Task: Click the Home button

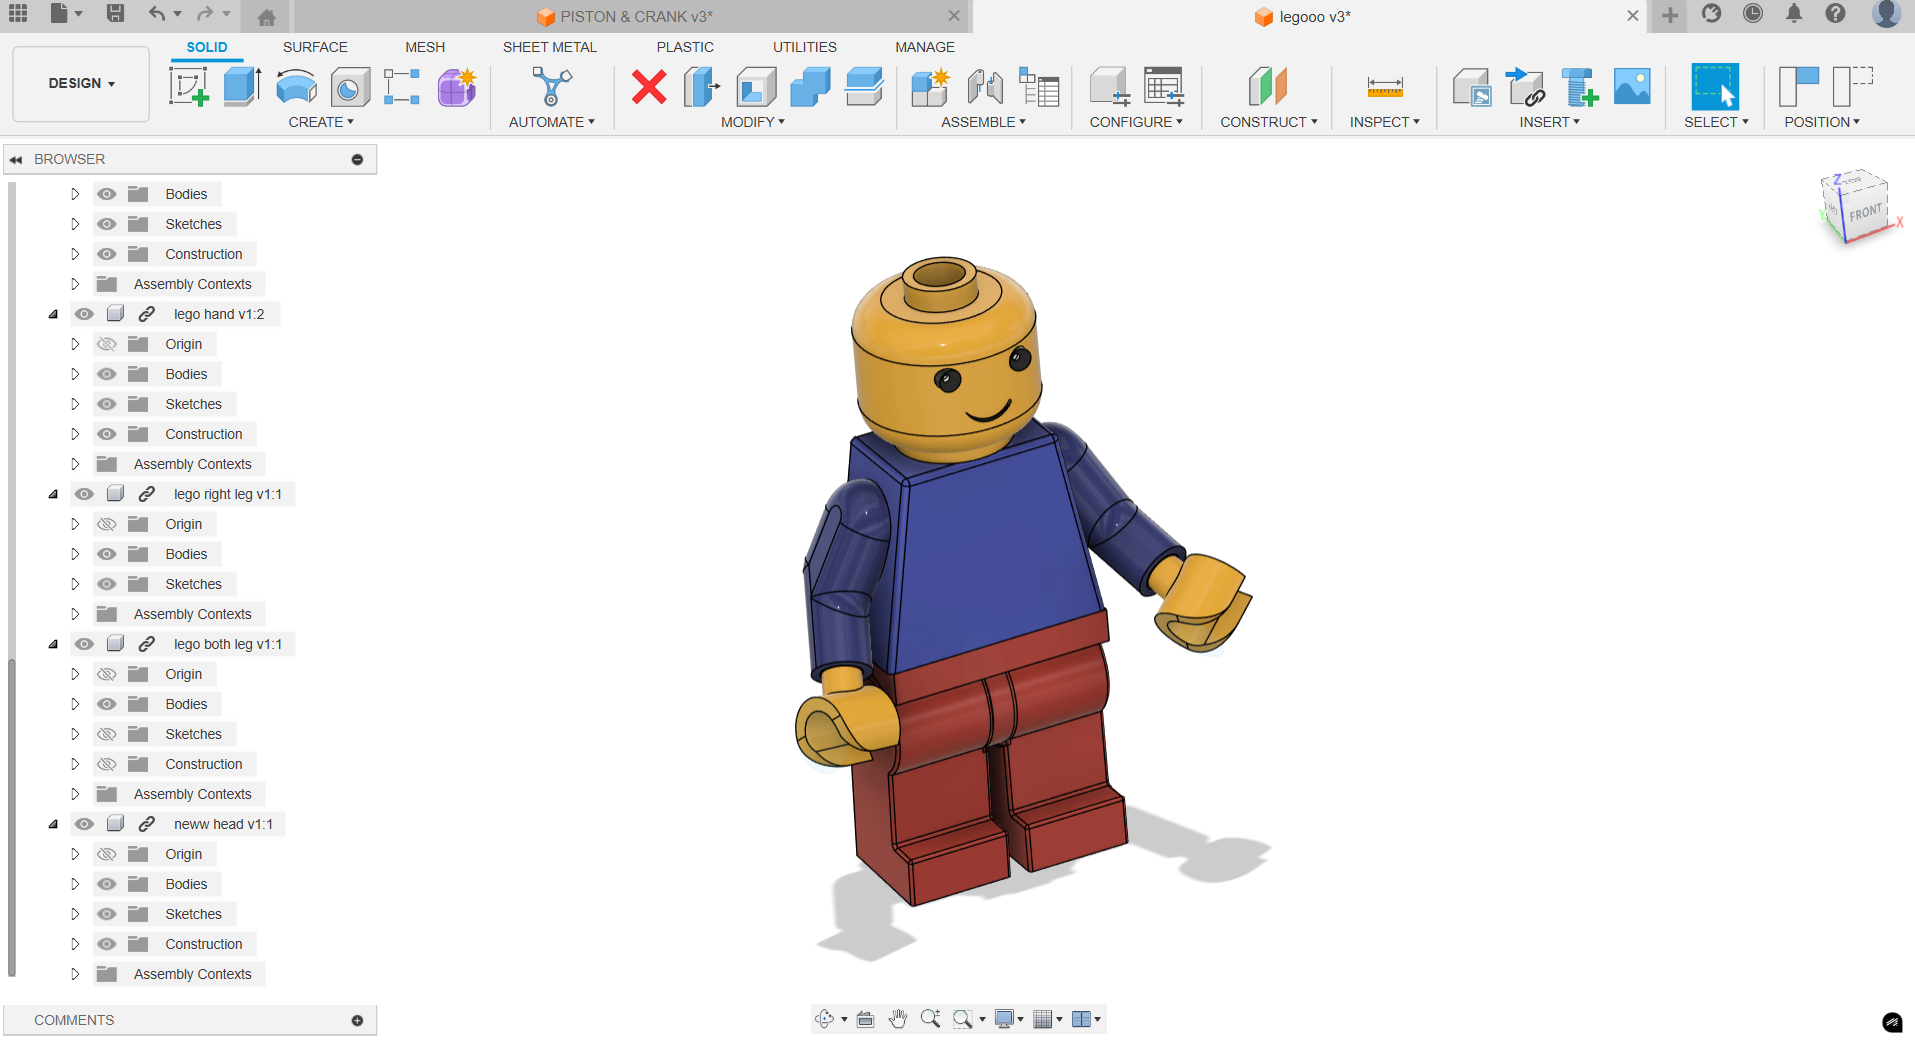Action: click(x=266, y=17)
